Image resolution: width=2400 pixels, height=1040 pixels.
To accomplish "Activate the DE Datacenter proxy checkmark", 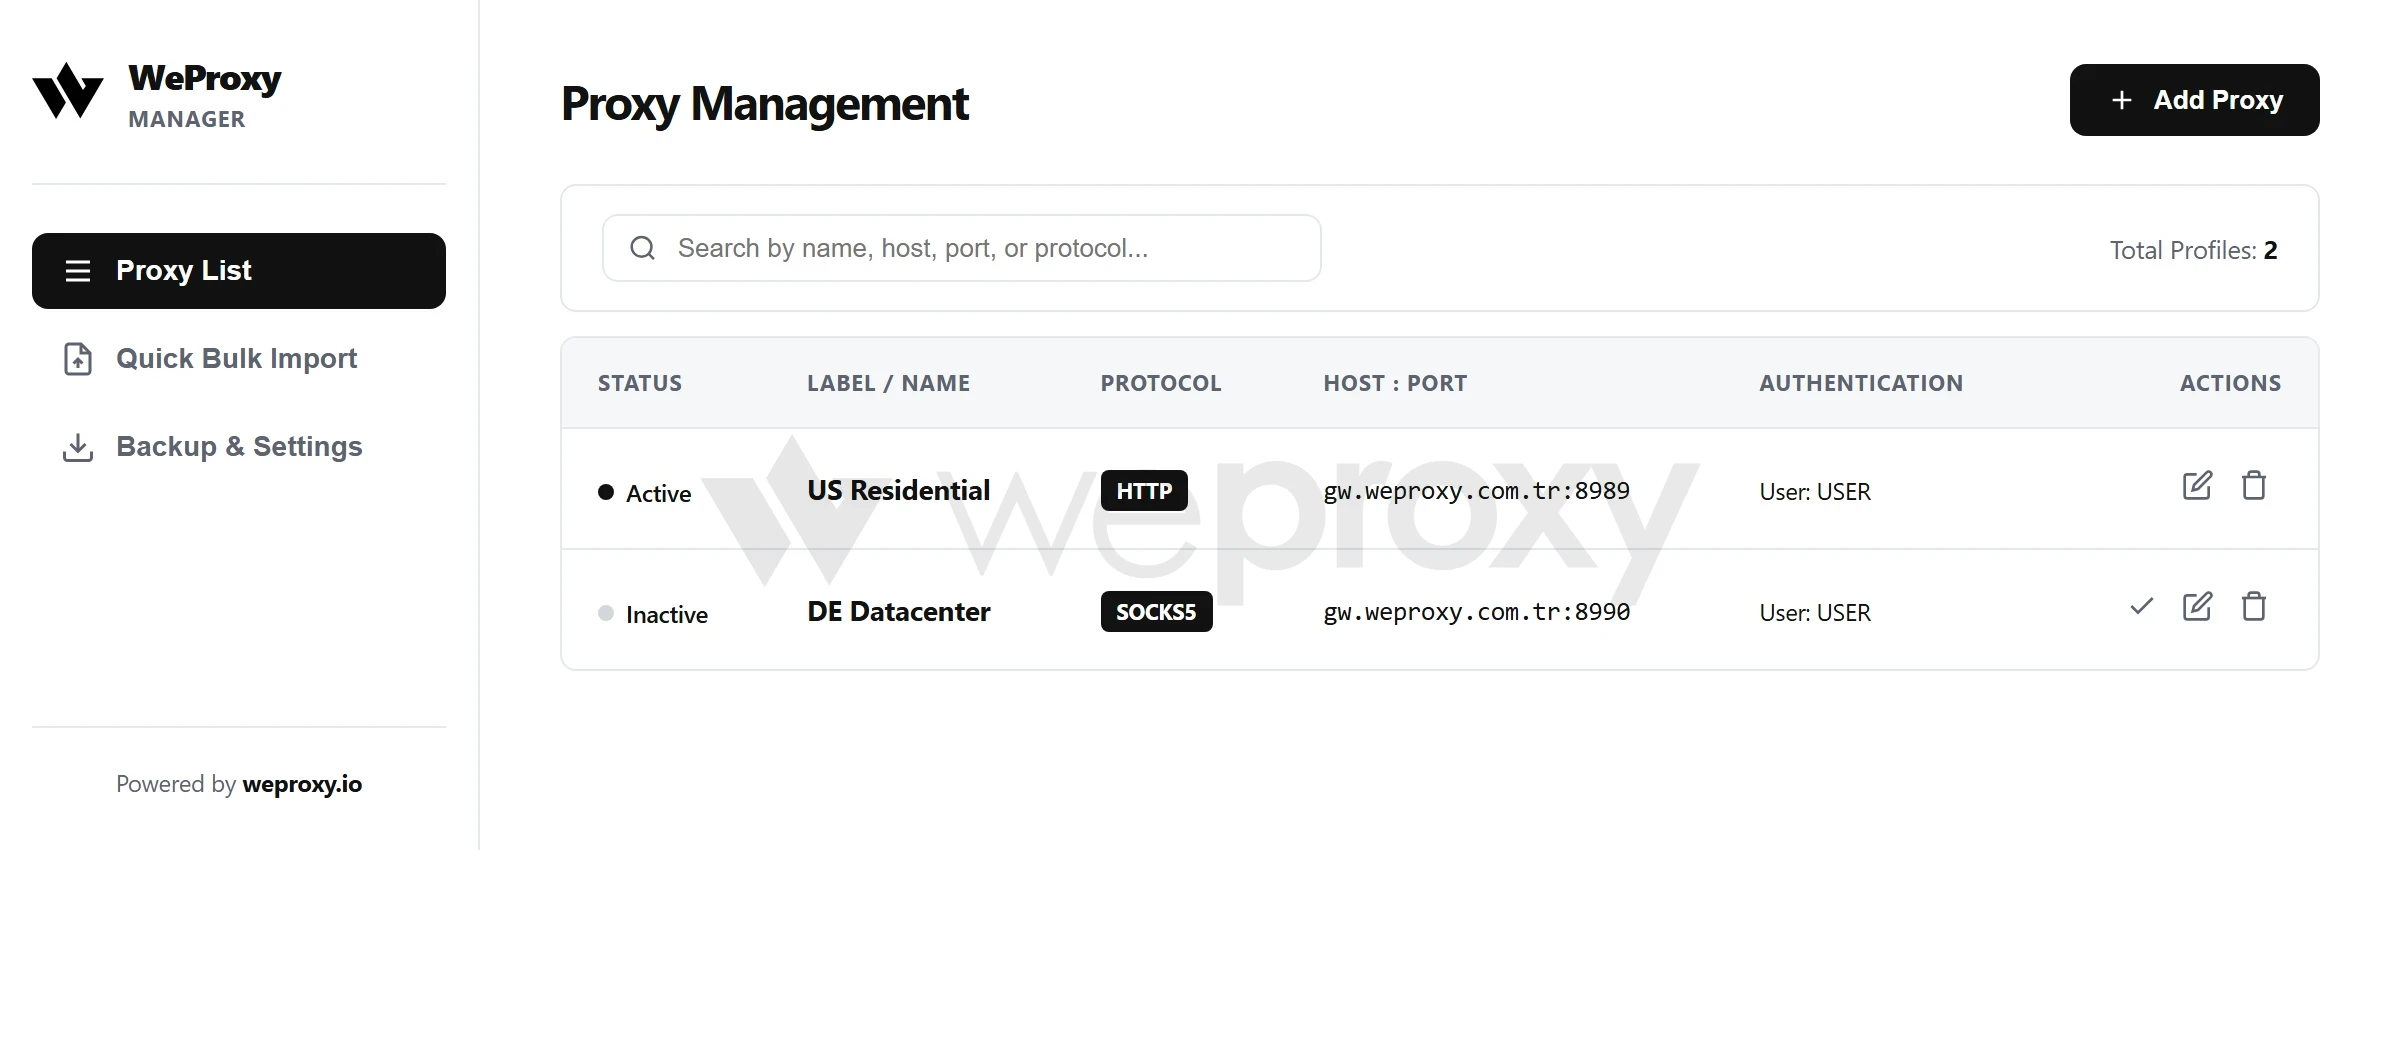I will pos(2141,606).
